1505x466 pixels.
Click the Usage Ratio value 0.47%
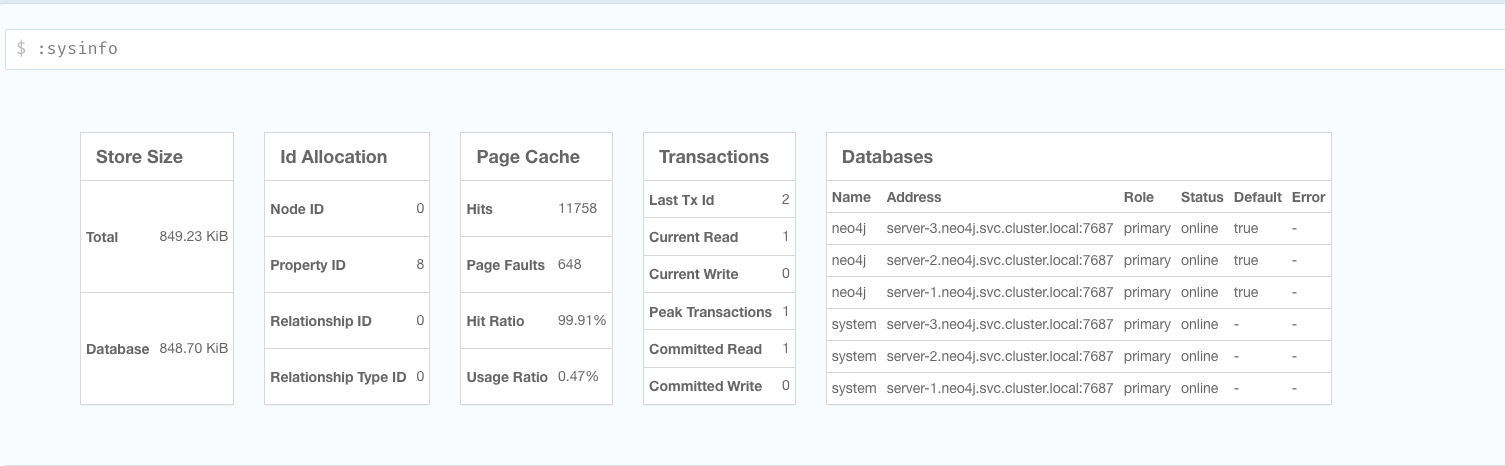coord(577,377)
